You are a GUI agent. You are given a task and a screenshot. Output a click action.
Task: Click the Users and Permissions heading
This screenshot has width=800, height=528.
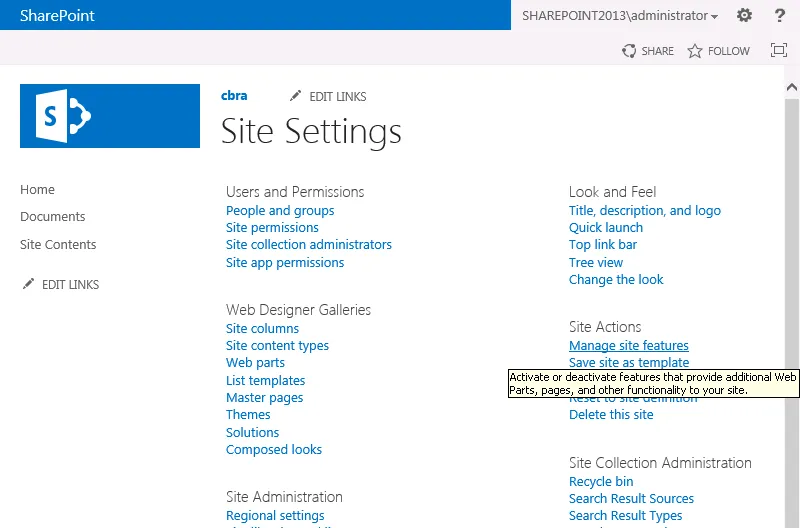coord(295,192)
